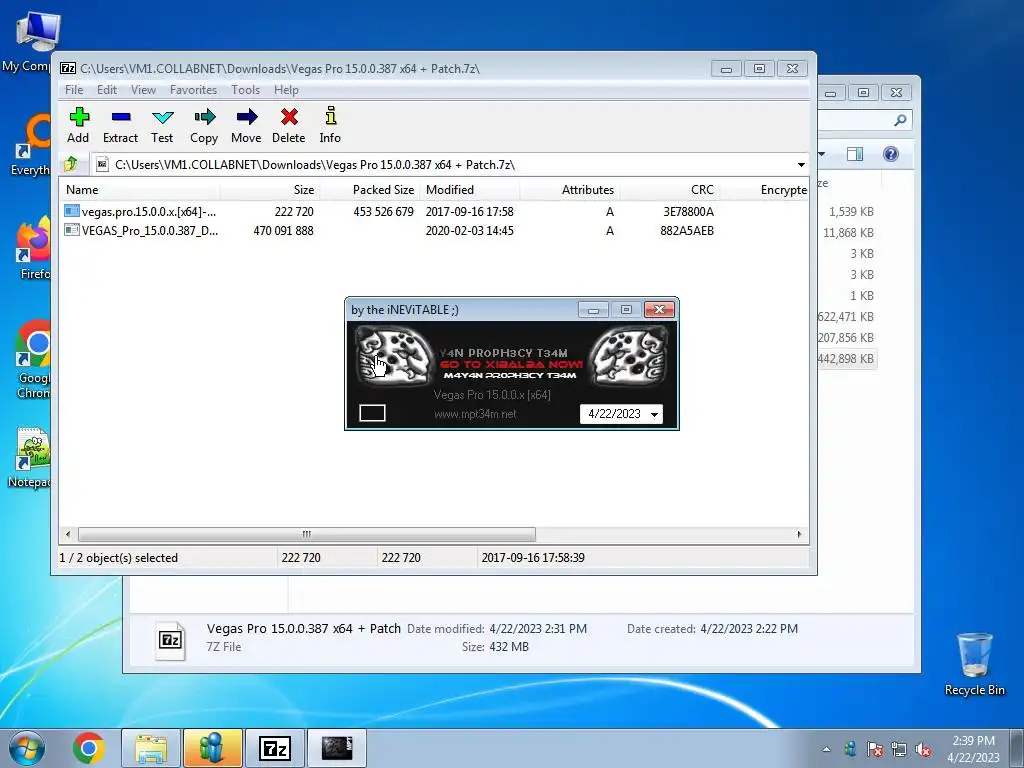Switch to the 7-Zip taskbar button
This screenshot has height=768, width=1024.
point(274,748)
